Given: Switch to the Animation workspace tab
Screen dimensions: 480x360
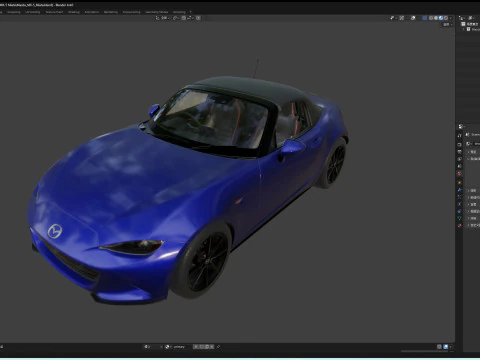Looking at the screenshot, I should click(92, 12).
